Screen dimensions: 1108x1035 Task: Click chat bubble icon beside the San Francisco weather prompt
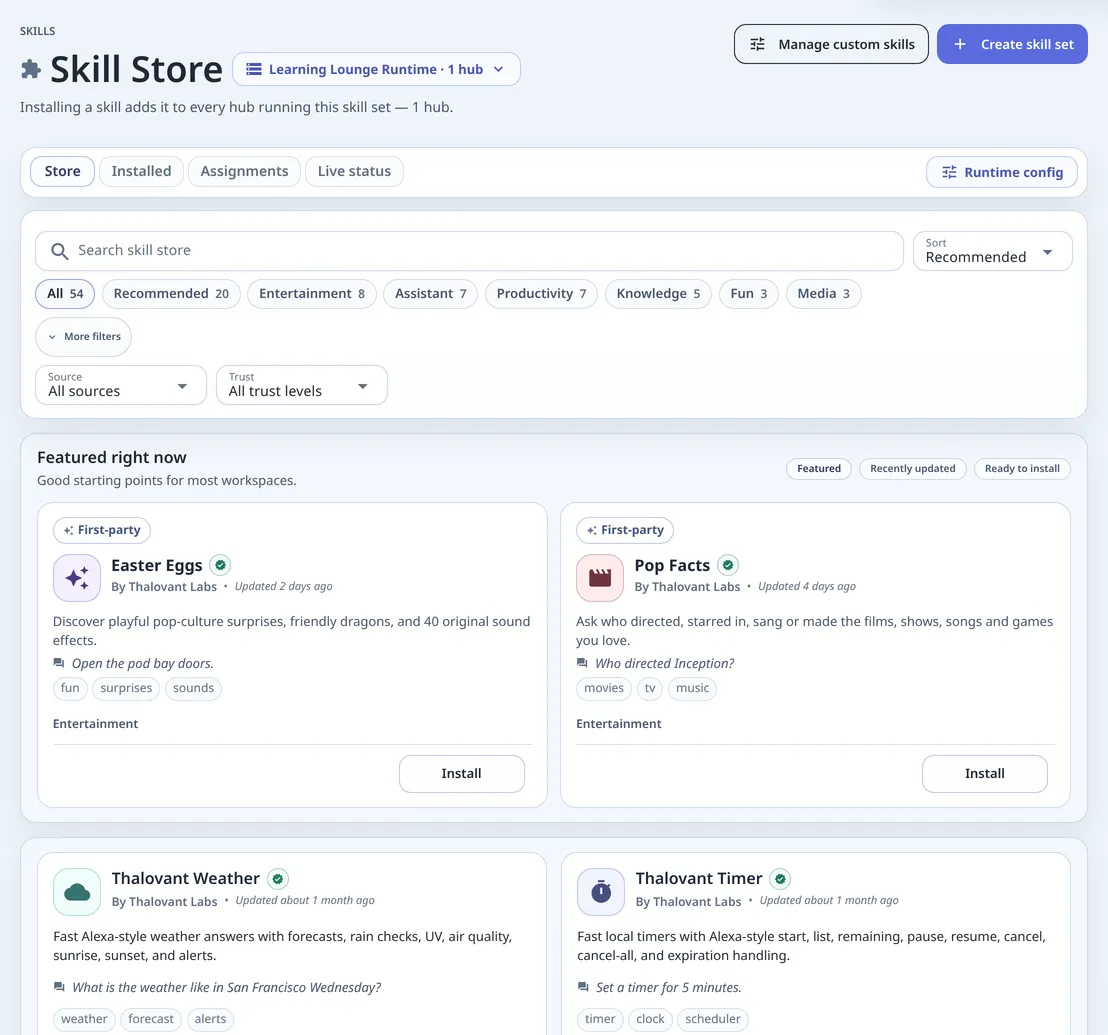click(59, 987)
